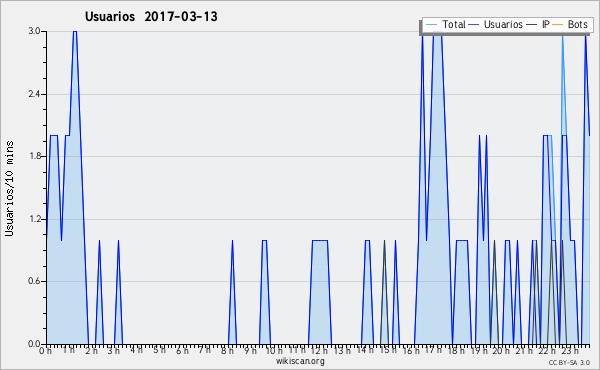
Task: Click the dark blue Usuarios legend line
Action: pos(474,25)
